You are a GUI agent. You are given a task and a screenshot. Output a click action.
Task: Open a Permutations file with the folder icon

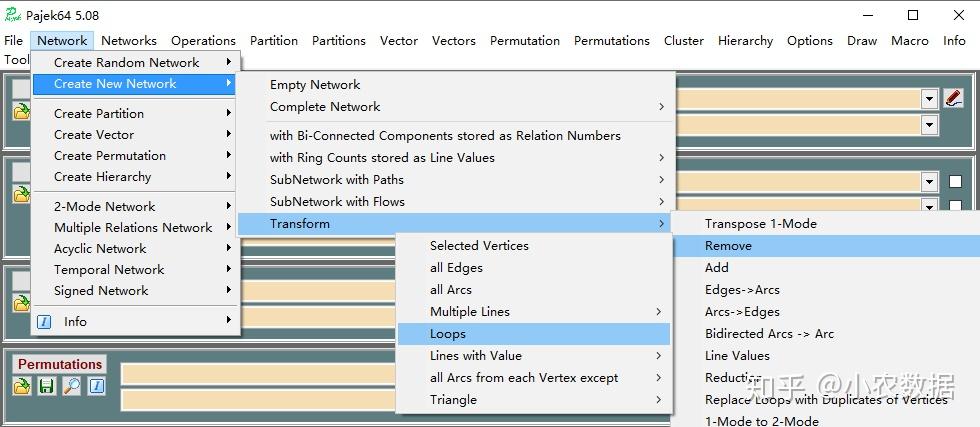click(22, 386)
